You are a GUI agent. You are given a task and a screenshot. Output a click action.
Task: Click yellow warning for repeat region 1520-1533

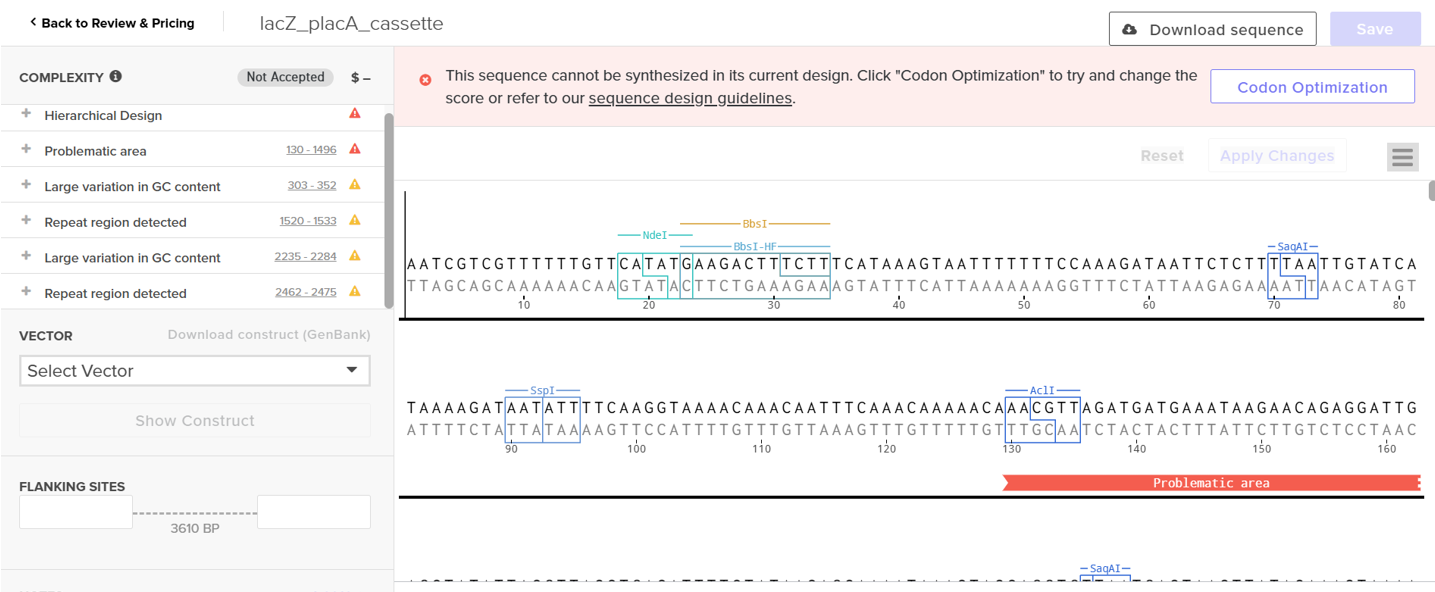click(355, 221)
